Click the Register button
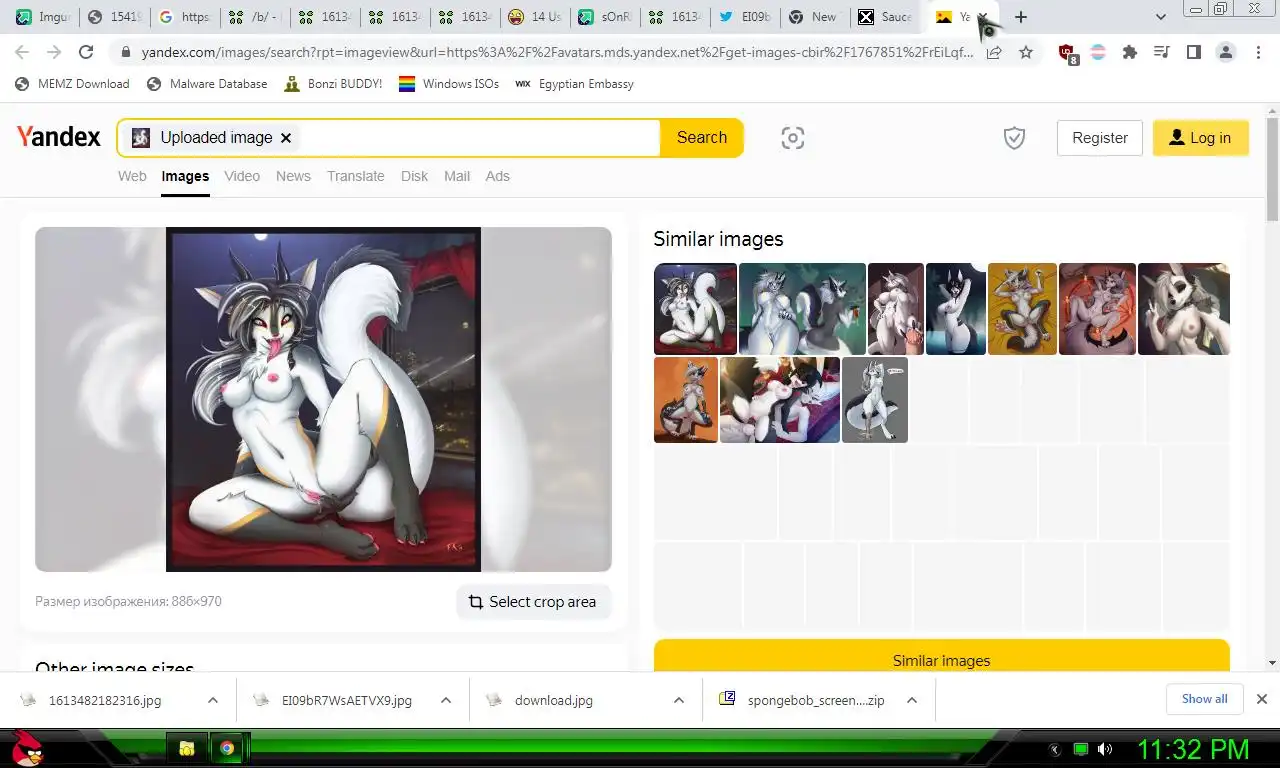 pyautogui.click(x=1100, y=138)
